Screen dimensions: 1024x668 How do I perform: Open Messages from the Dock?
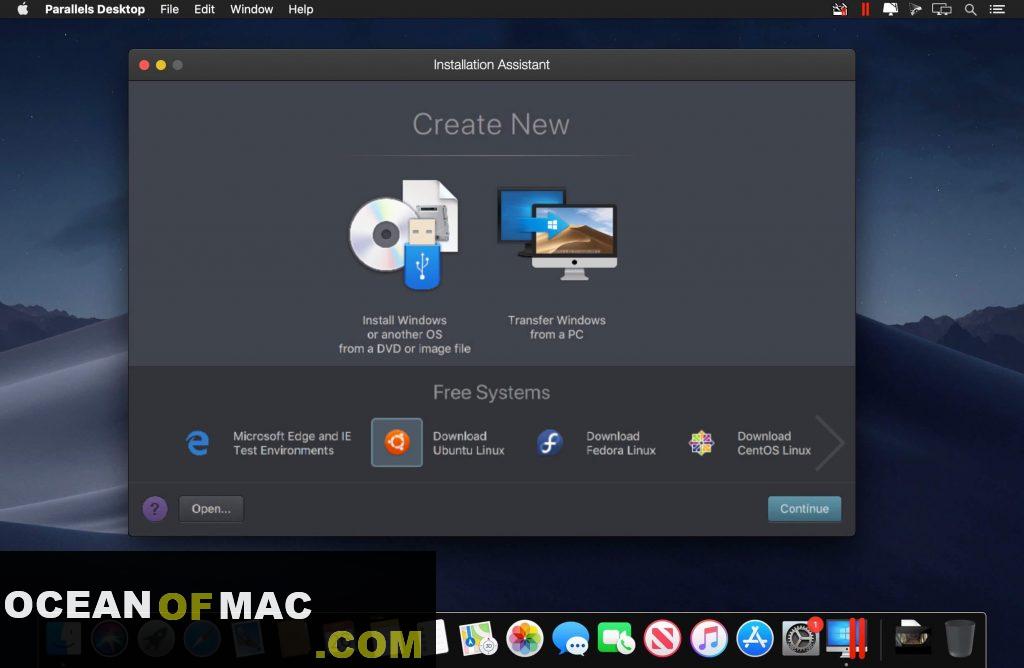pyautogui.click(x=570, y=638)
